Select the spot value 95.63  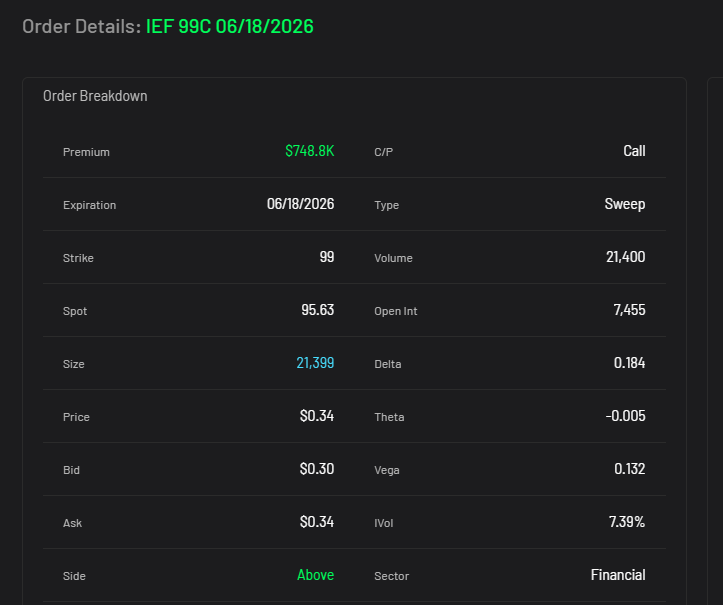(317, 310)
